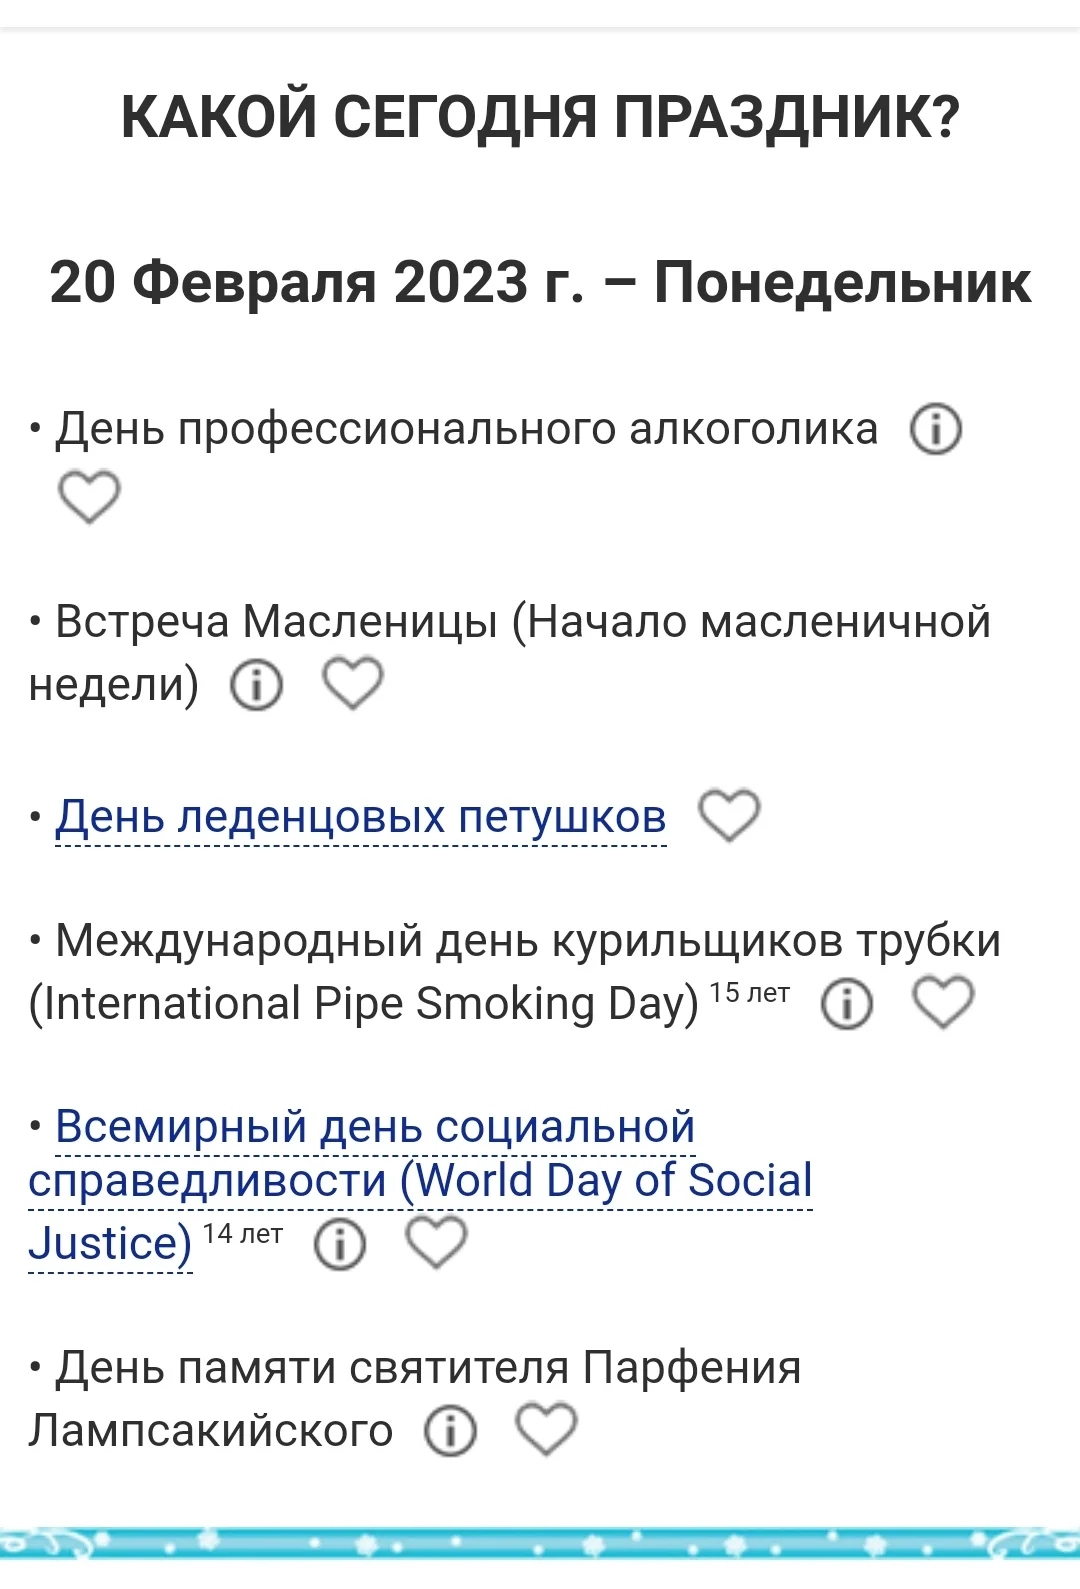Open info for Парфения Лампсакийского memorial day

451,1432
